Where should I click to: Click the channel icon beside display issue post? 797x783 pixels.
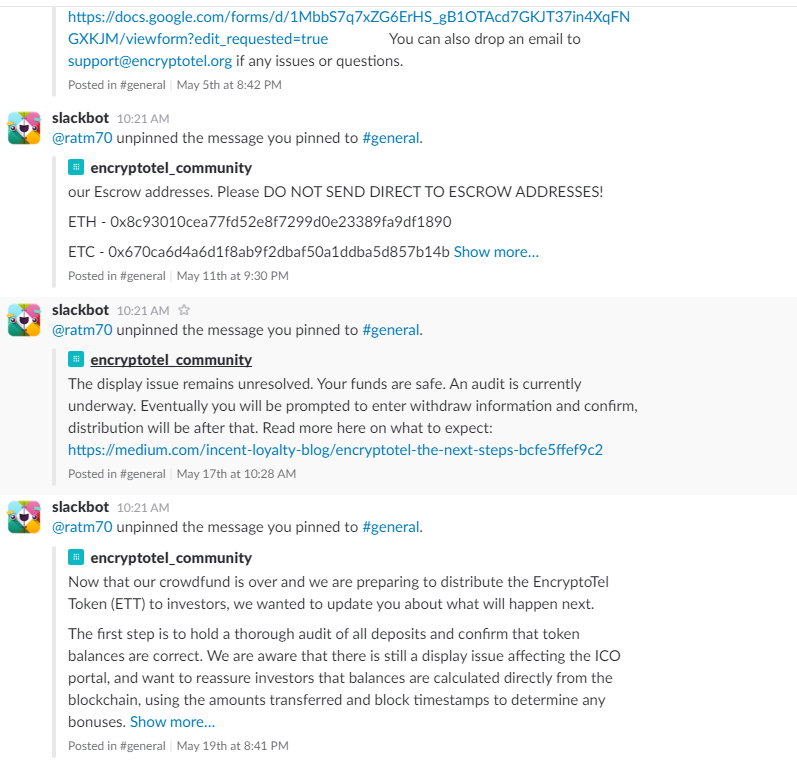coord(76,359)
